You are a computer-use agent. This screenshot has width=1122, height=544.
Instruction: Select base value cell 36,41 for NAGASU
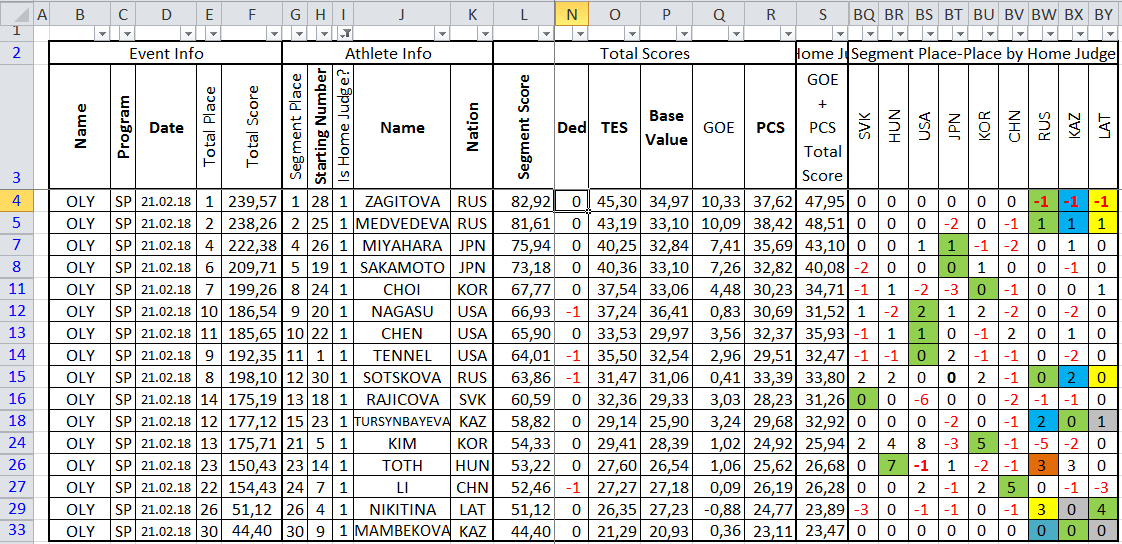pos(666,311)
